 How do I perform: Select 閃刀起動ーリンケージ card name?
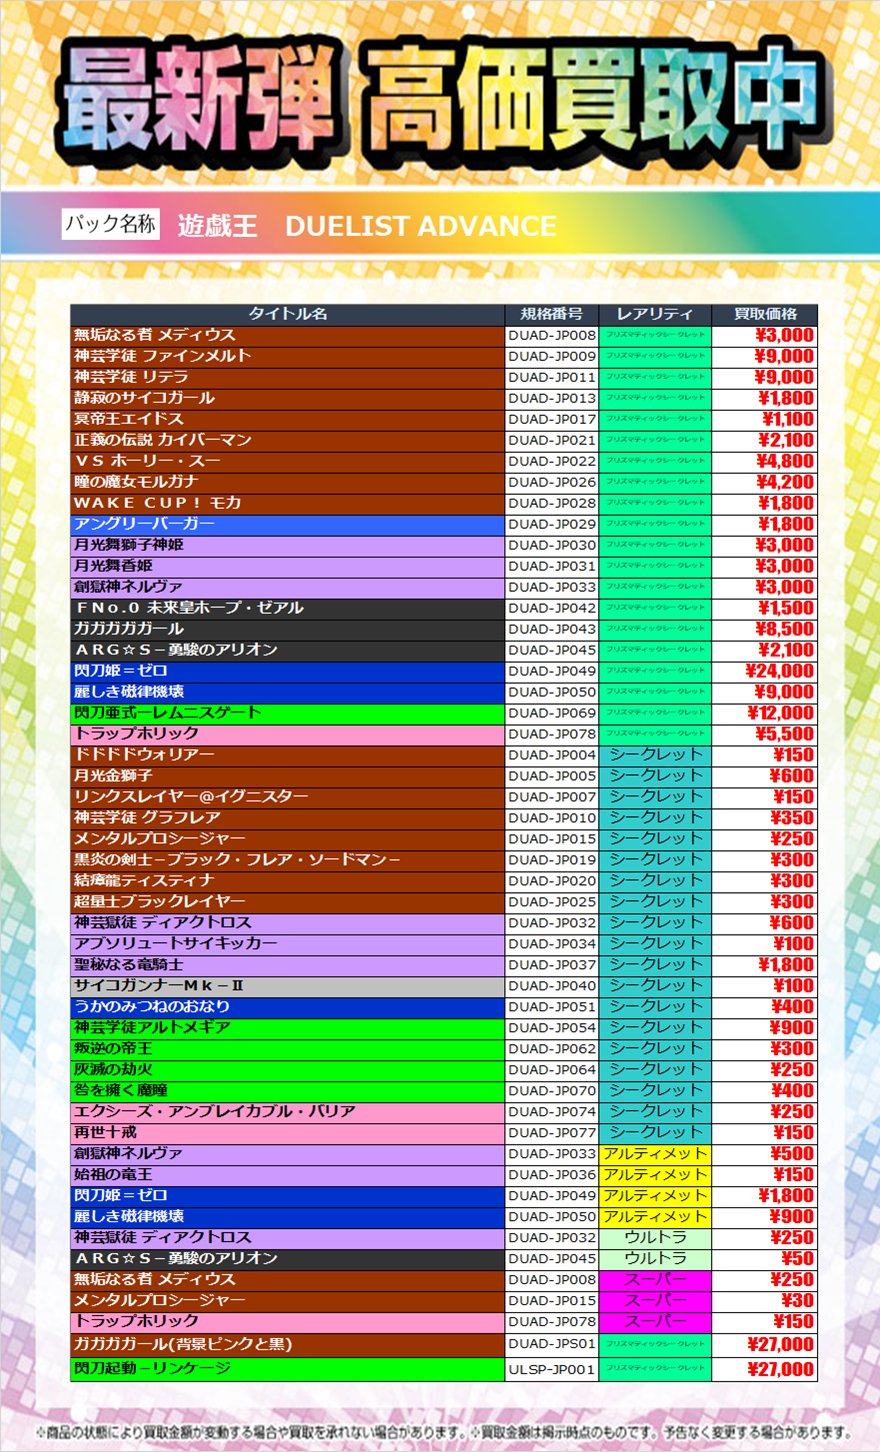click(152, 1369)
